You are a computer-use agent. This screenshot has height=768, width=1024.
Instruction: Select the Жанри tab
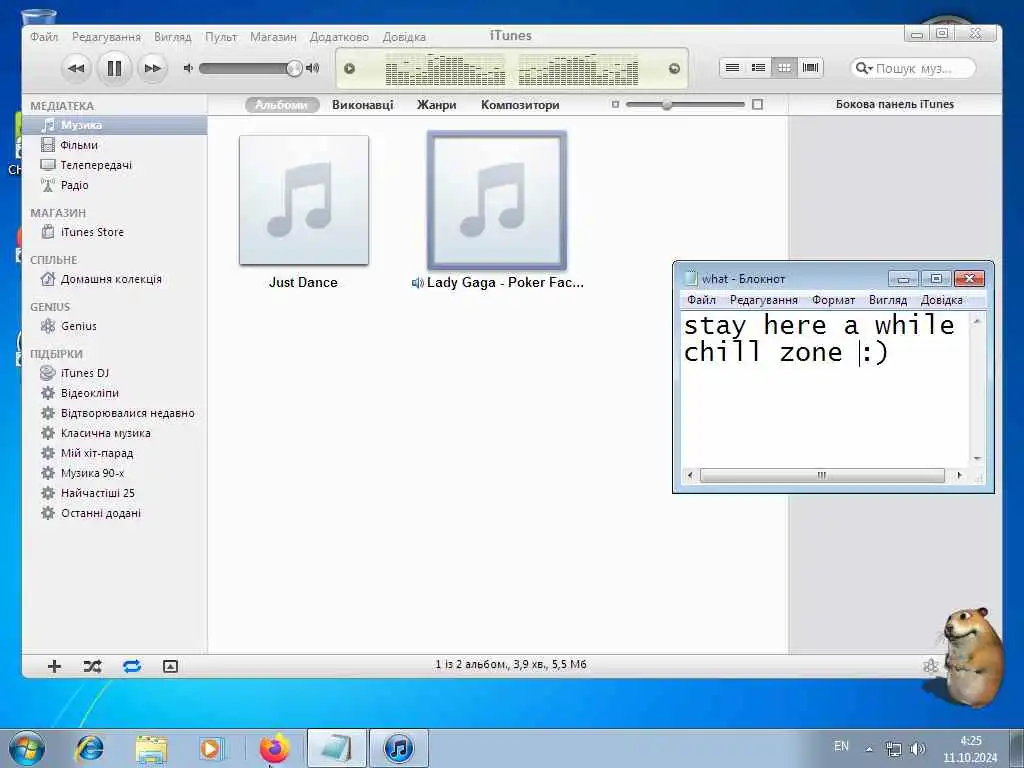[x=436, y=105]
